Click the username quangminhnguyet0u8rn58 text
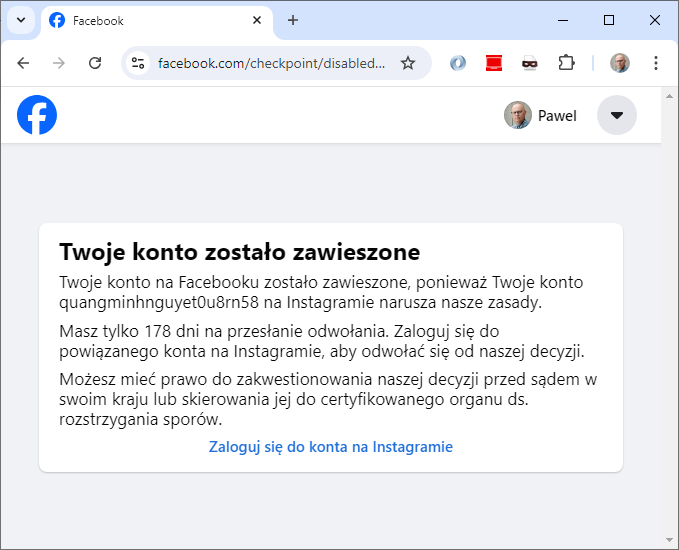This screenshot has width=679, height=550. click(158, 302)
